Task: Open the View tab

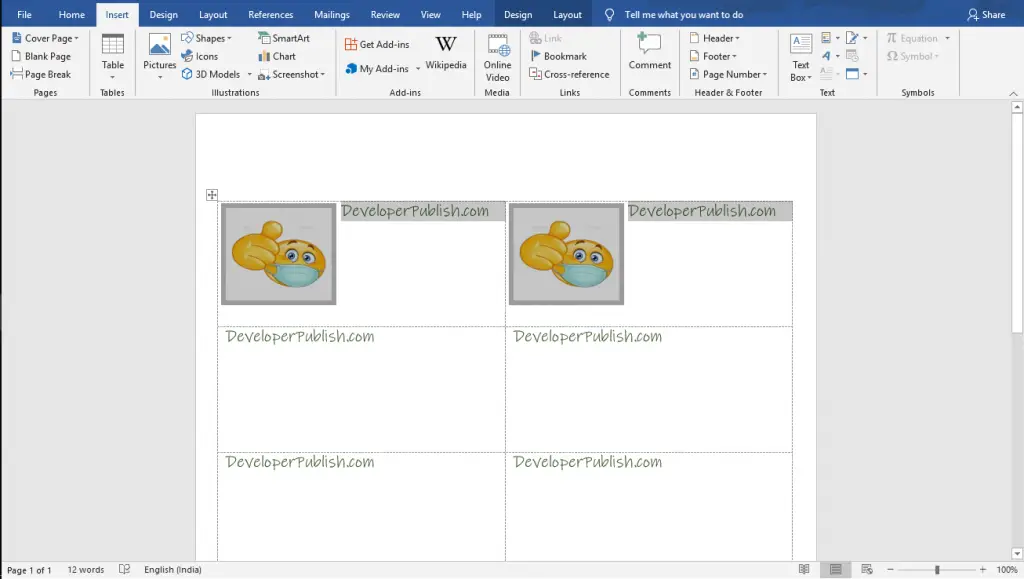Action: click(430, 14)
